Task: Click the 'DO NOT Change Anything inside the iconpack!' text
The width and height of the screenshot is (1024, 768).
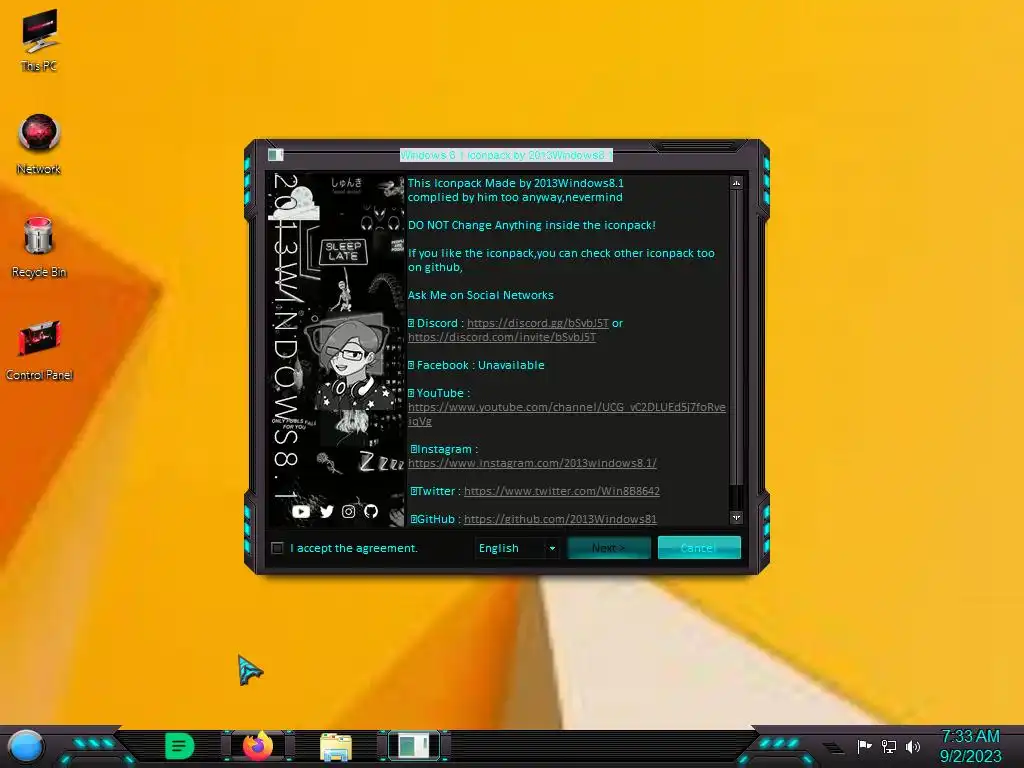Action: coord(532,225)
